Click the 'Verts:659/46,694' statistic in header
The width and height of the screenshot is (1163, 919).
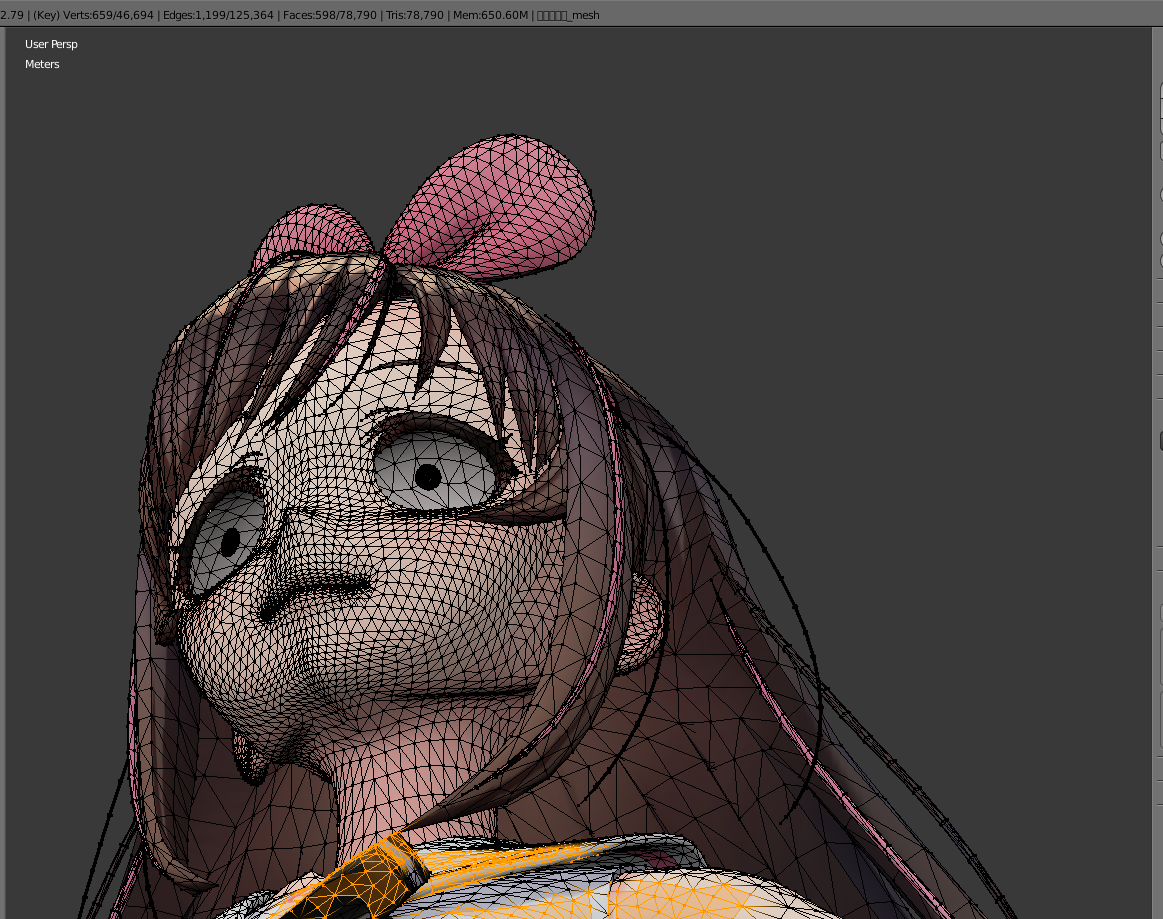click(x=108, y=15)
